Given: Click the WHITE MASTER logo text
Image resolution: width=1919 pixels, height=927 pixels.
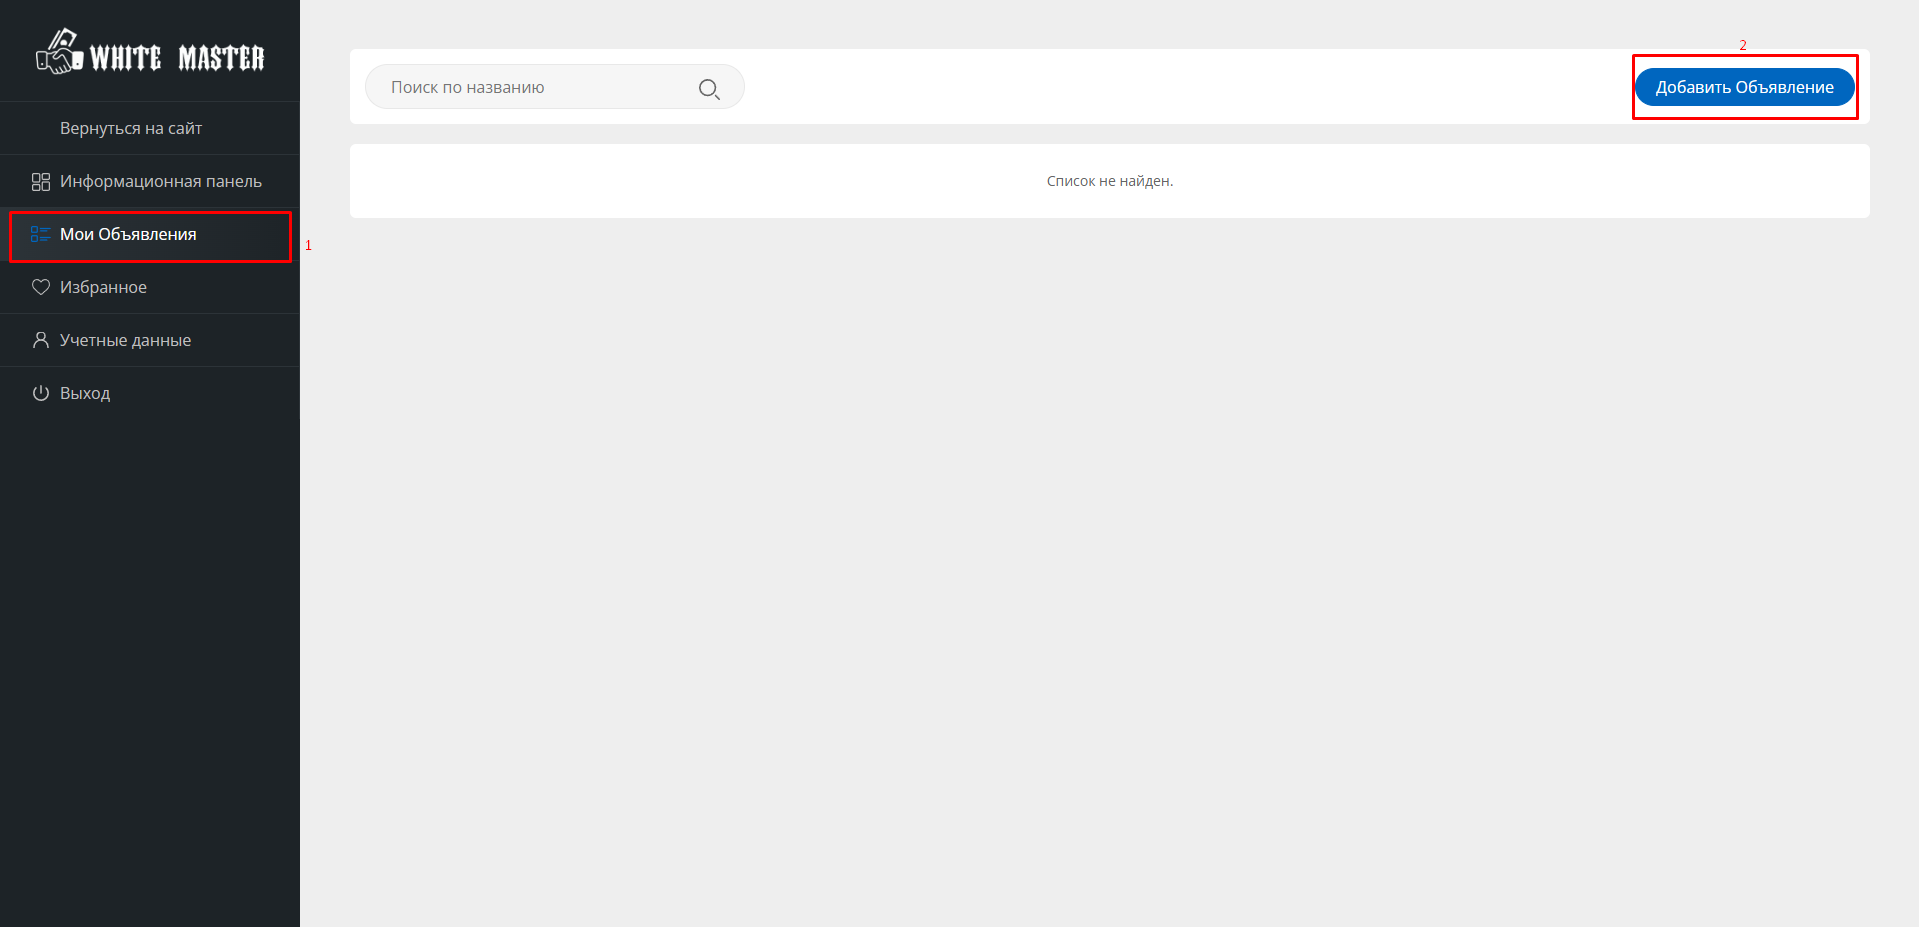Looking at the screenshot, I should (177, 58).
